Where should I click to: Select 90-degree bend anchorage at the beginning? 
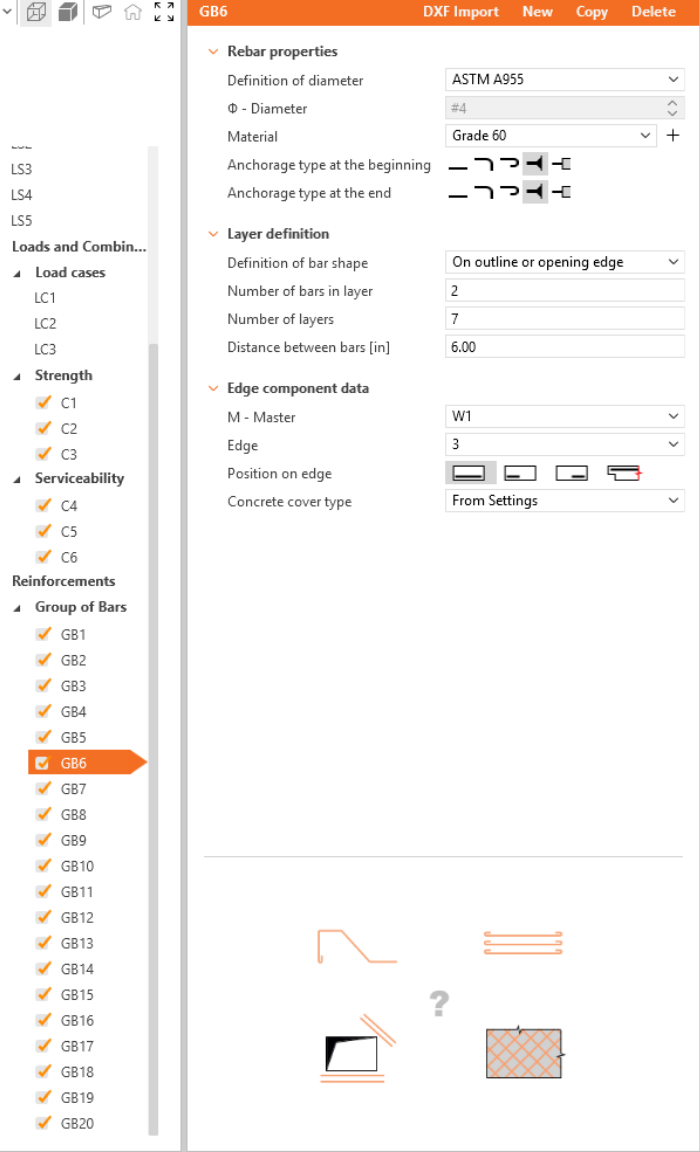pyautogui.click(x=484, y=165)
